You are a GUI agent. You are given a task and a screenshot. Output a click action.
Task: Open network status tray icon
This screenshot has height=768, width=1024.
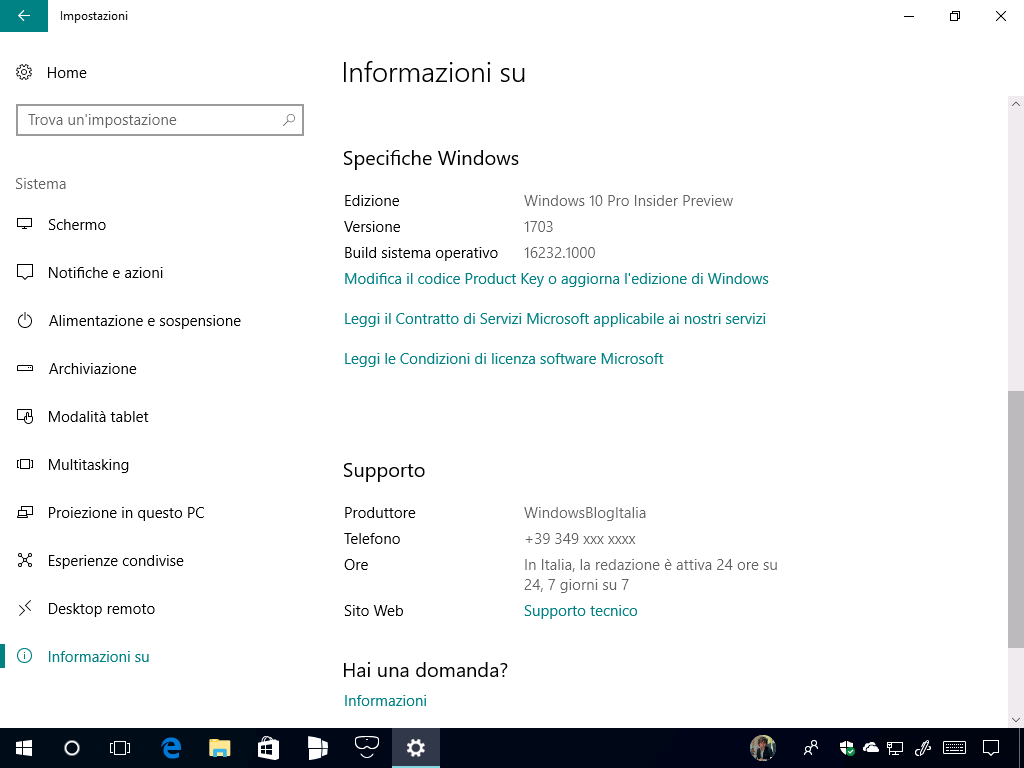click(x=895, y=748)
